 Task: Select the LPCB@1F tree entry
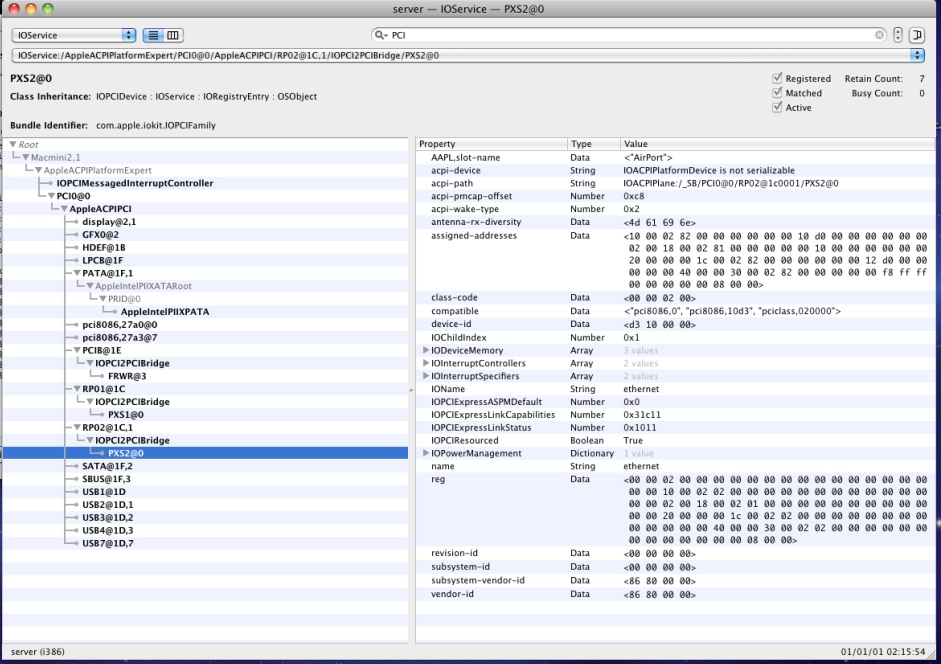tap(103, 261)
